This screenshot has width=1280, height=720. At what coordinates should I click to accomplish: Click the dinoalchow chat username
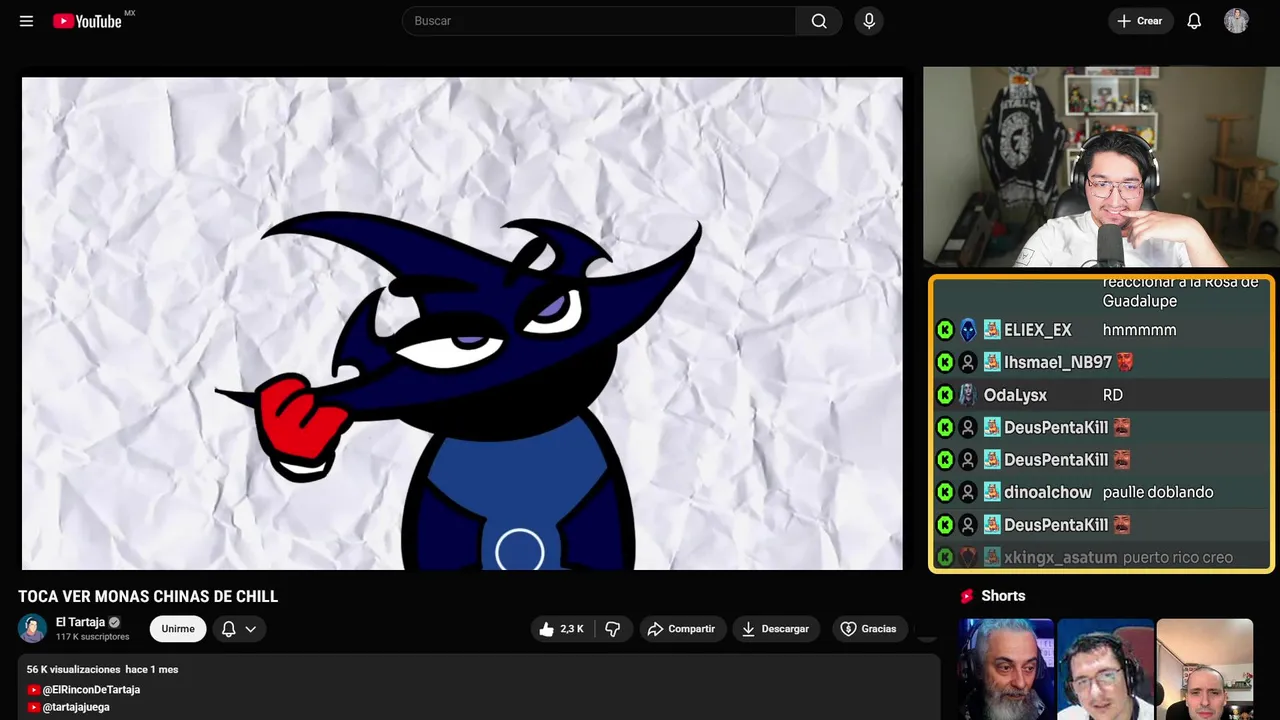click(x=1048, y=492)
